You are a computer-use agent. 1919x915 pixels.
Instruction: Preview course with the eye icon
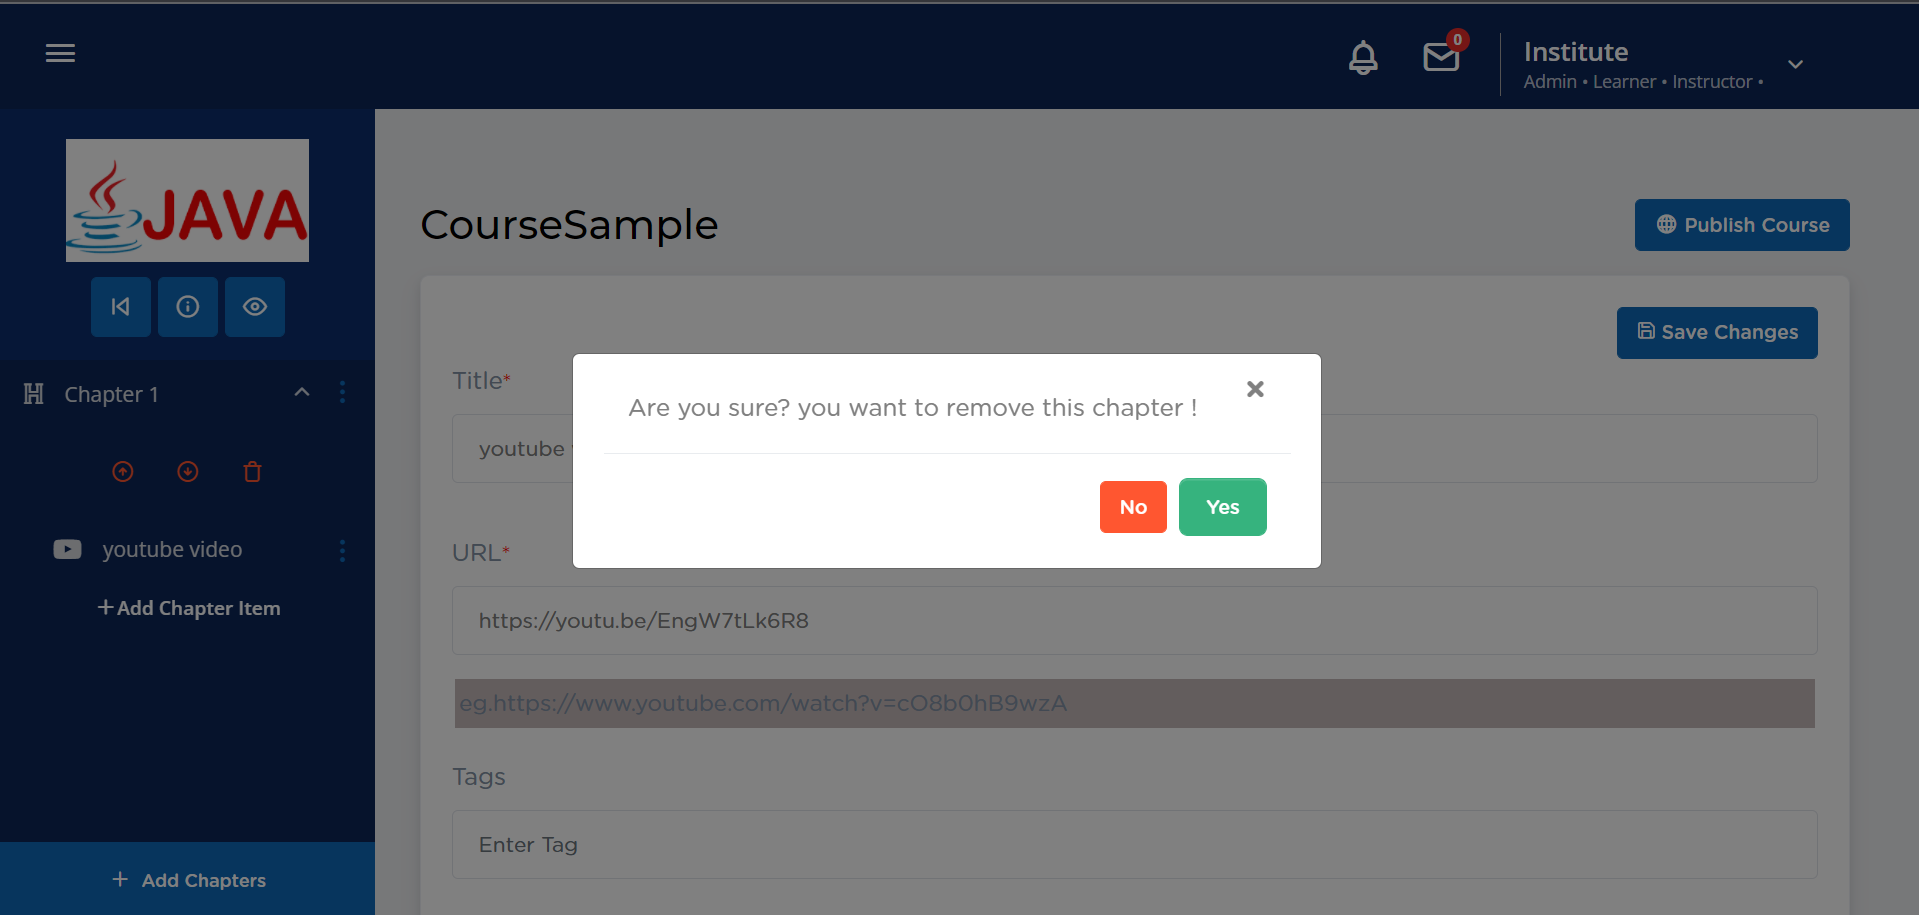pos(255,307)
